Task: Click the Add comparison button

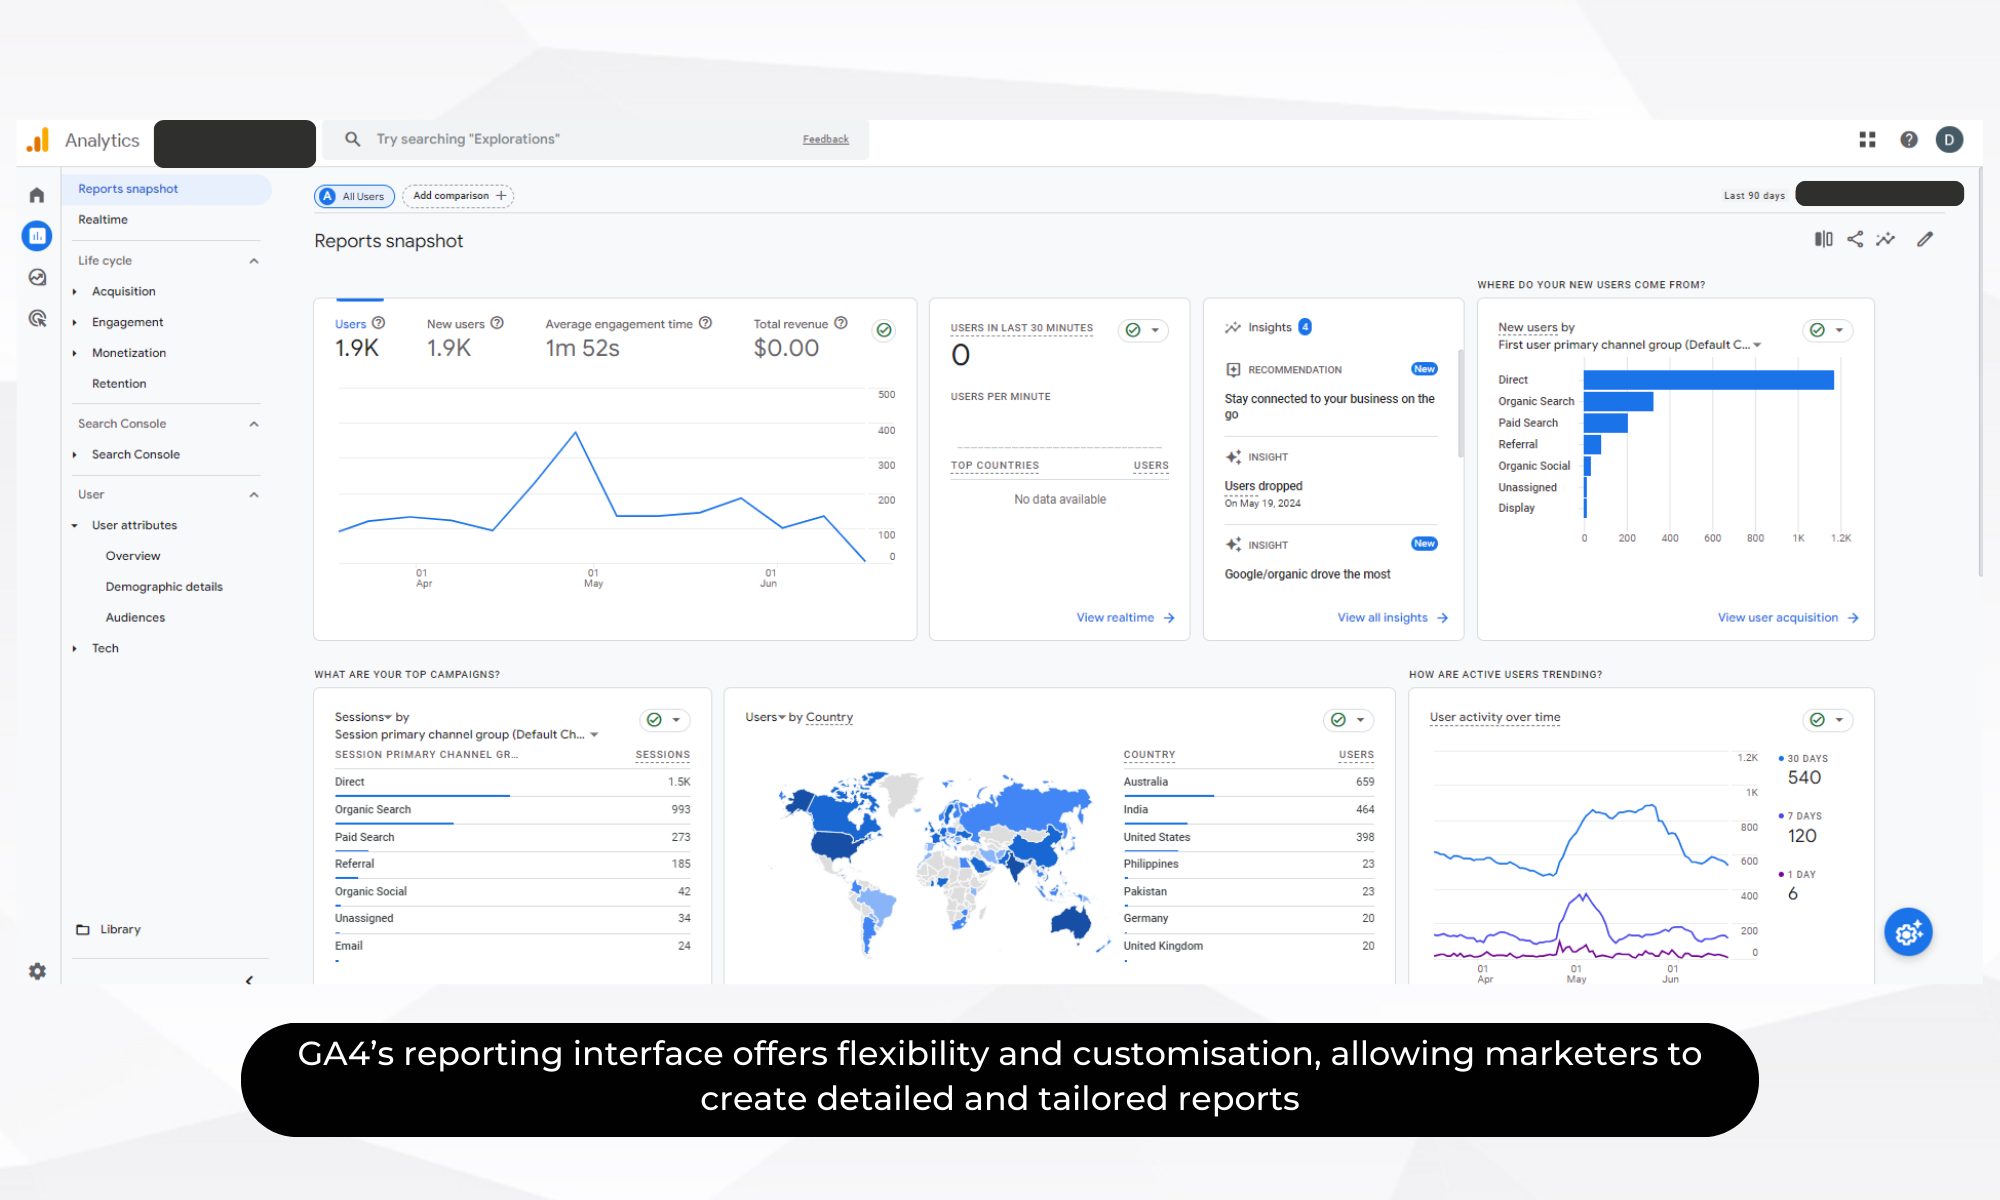Action: coord(458,196)
